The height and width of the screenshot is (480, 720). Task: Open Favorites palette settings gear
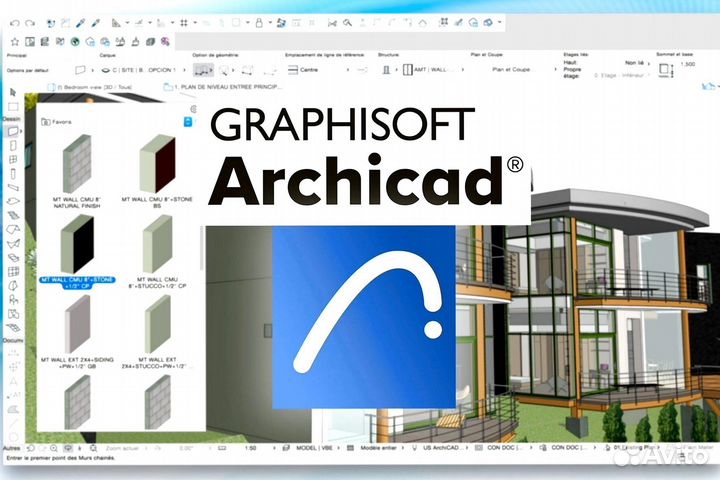(193, 109)
